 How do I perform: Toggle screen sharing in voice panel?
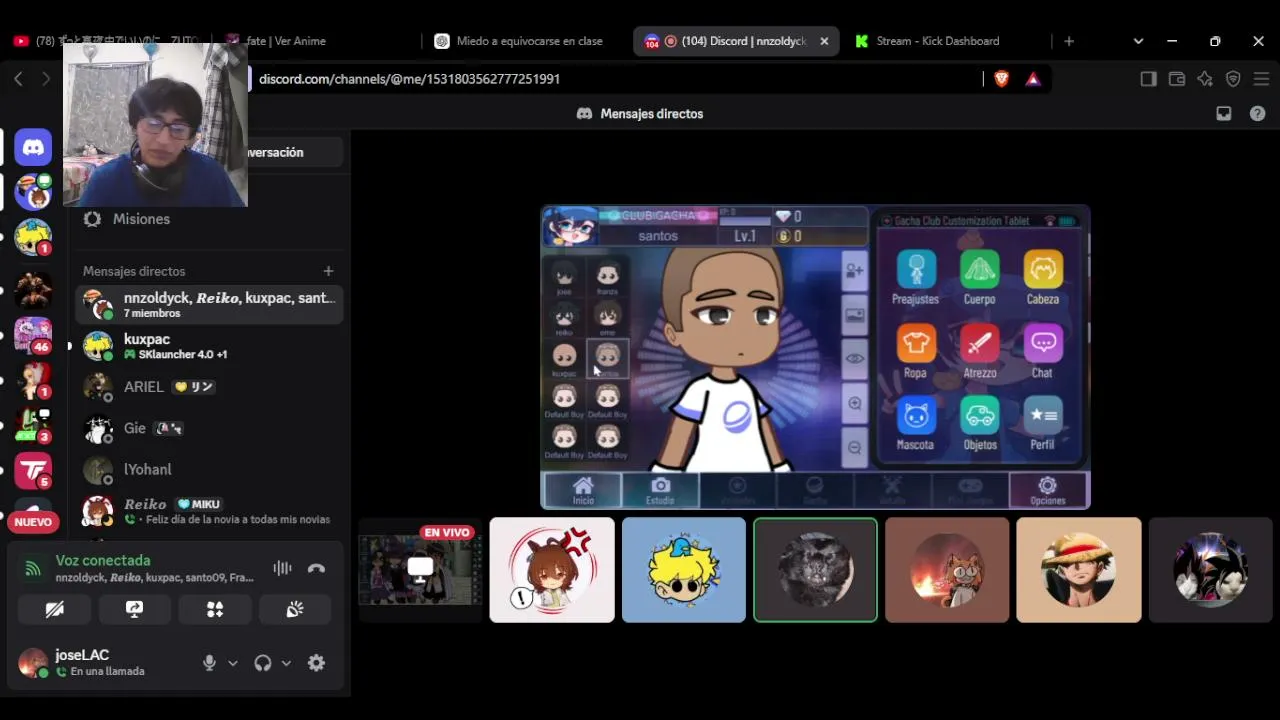point(135,609)
